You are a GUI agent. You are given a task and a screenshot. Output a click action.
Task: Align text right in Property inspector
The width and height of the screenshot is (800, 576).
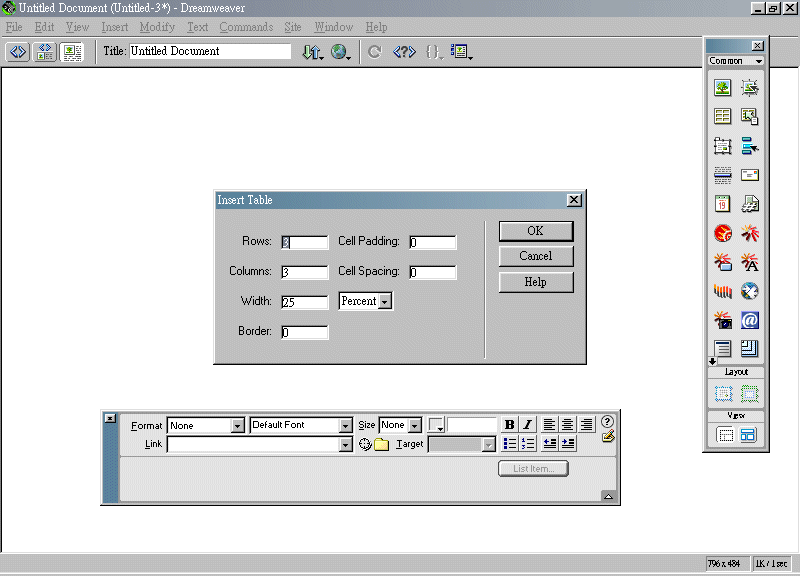pyautogui.click(x=586, y=424)
